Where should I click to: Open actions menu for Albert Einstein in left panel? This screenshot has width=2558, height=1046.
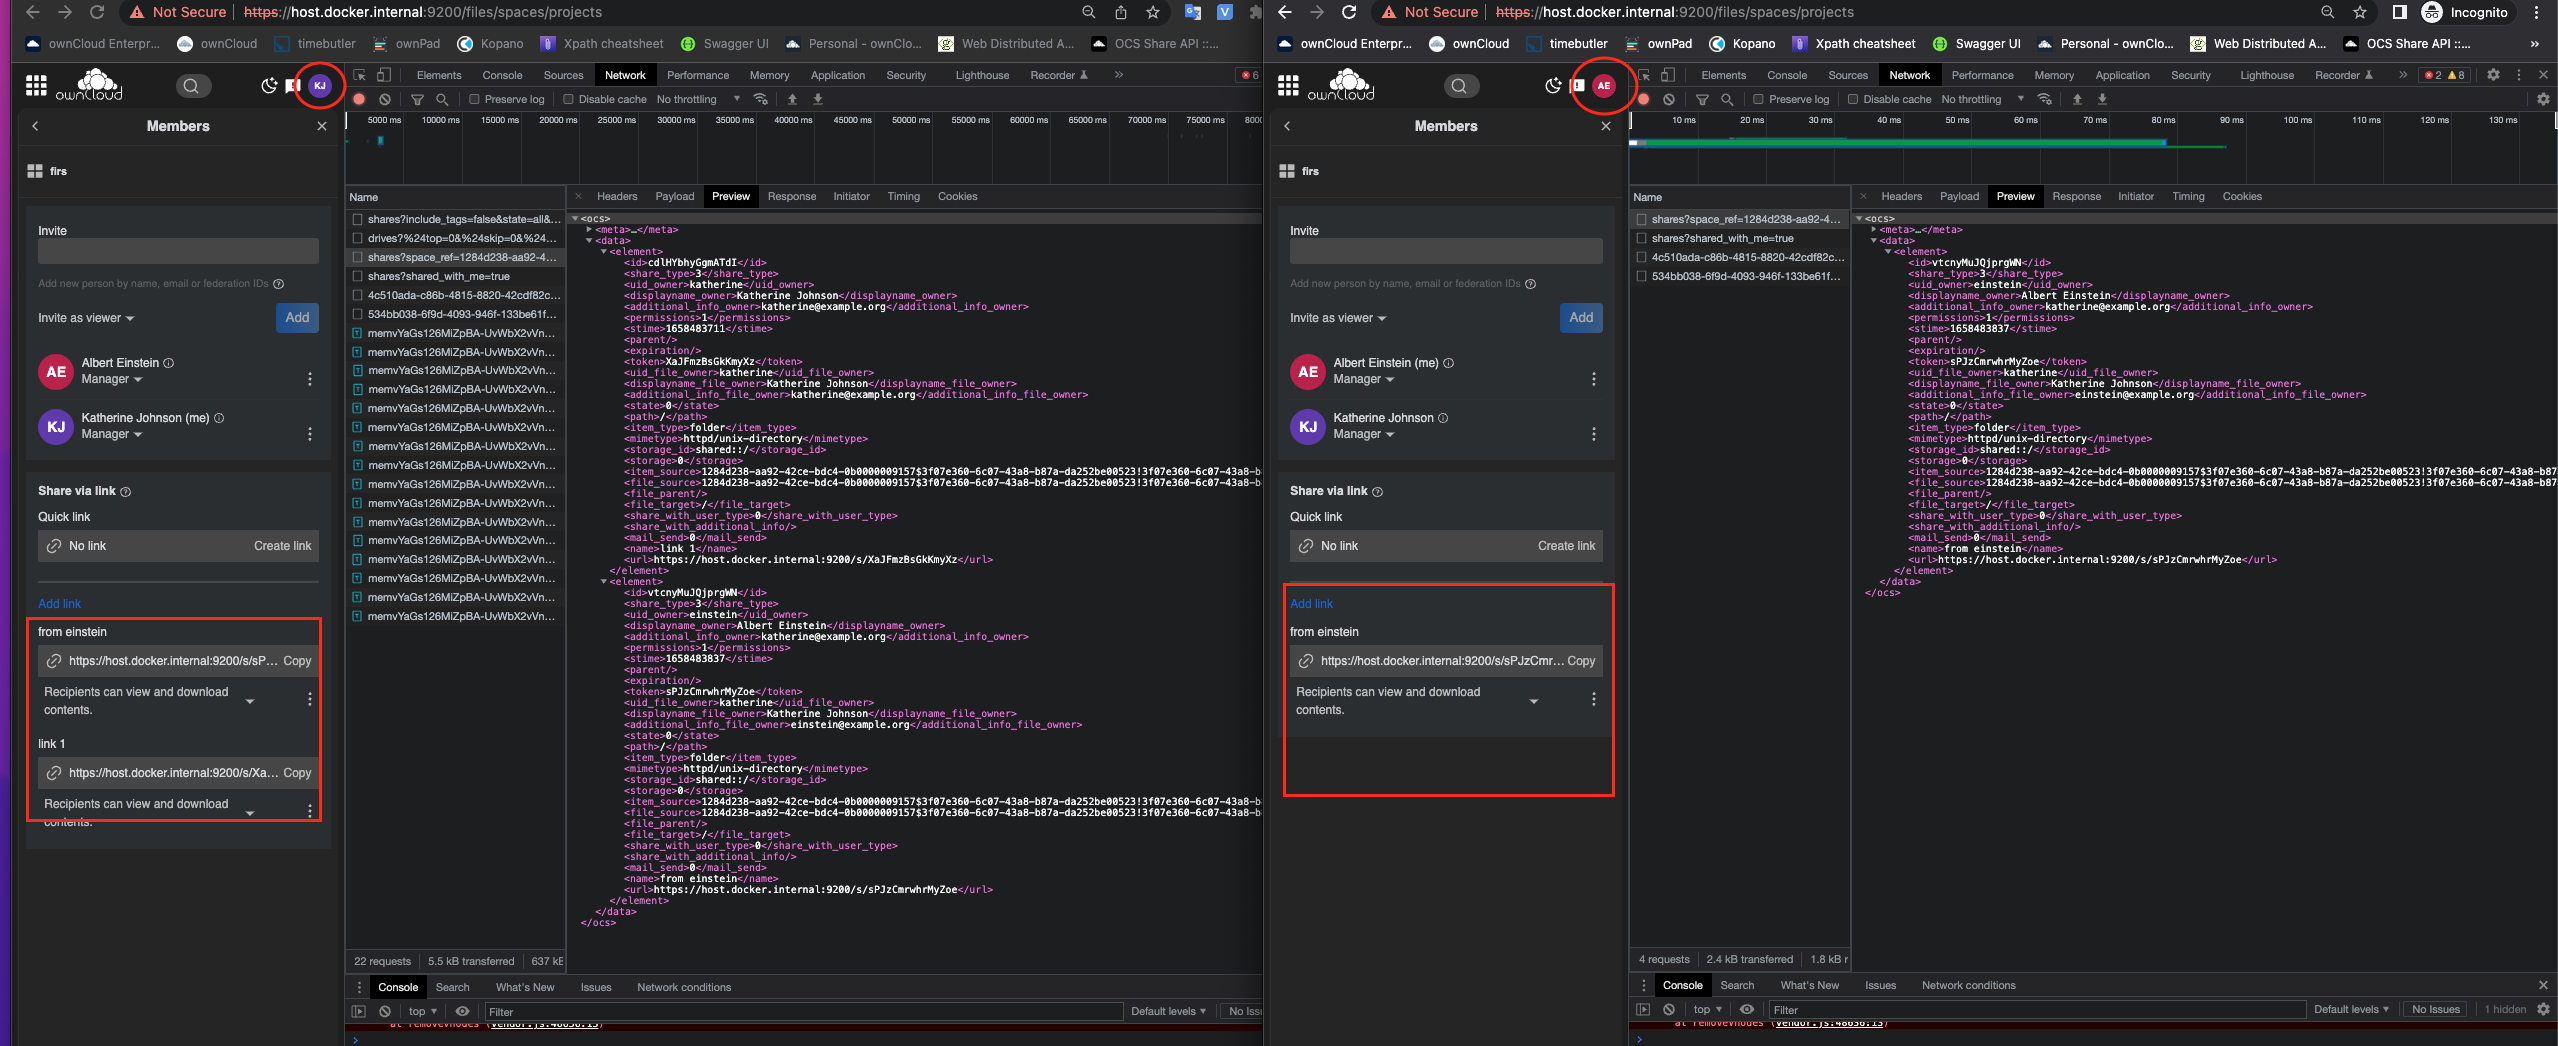tap(310, 379)
